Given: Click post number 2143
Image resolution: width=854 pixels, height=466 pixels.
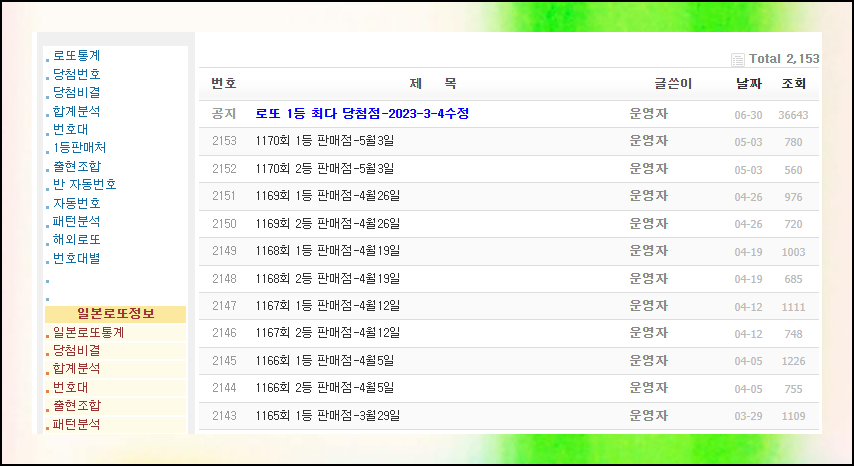Looking at the screenshot, I should tap(224, 416).
